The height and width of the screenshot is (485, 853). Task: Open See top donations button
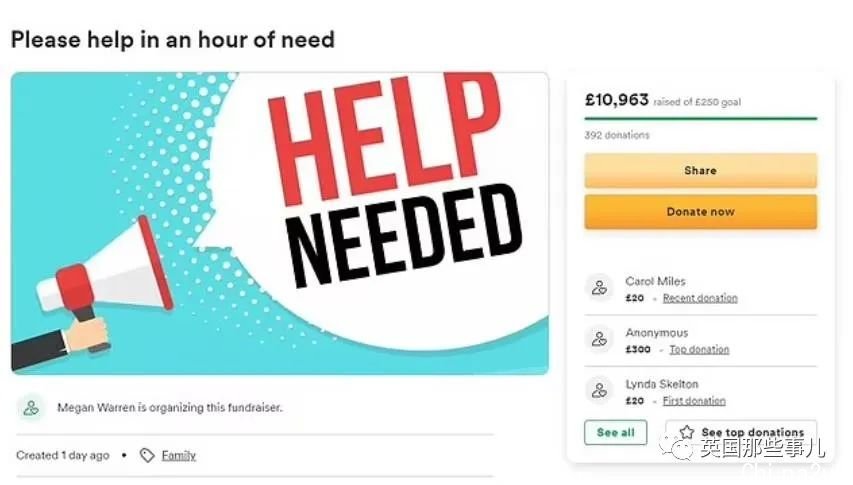[741, 432]
